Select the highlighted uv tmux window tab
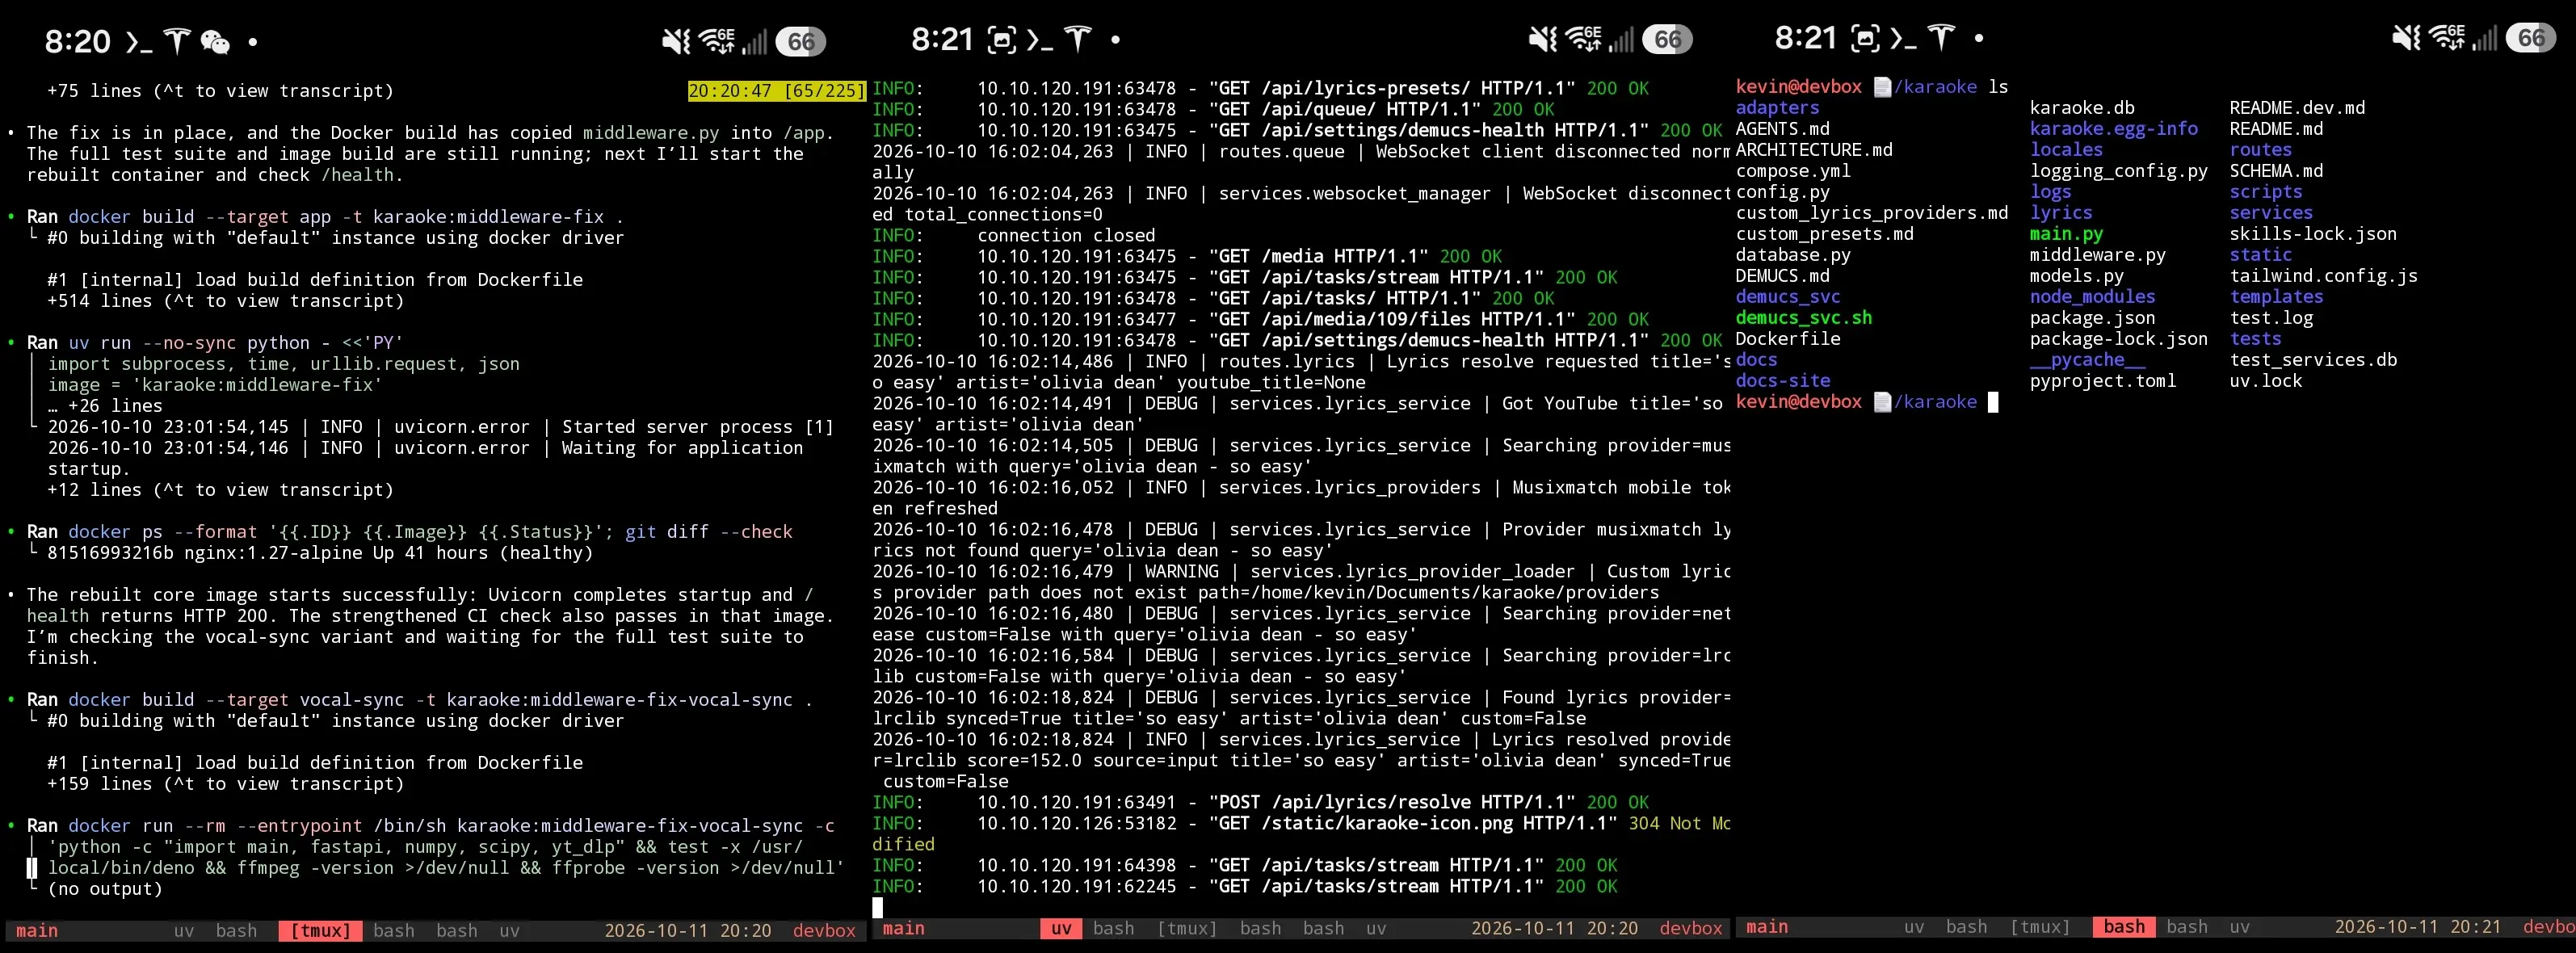This screenshot has width=2576, height=953. [1061, 929]
